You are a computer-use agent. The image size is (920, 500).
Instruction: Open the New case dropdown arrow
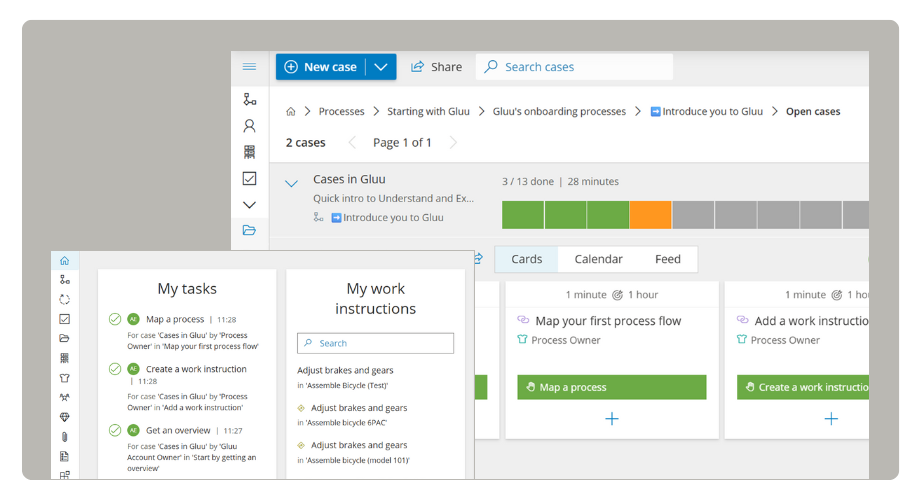[x=381, y=67]
